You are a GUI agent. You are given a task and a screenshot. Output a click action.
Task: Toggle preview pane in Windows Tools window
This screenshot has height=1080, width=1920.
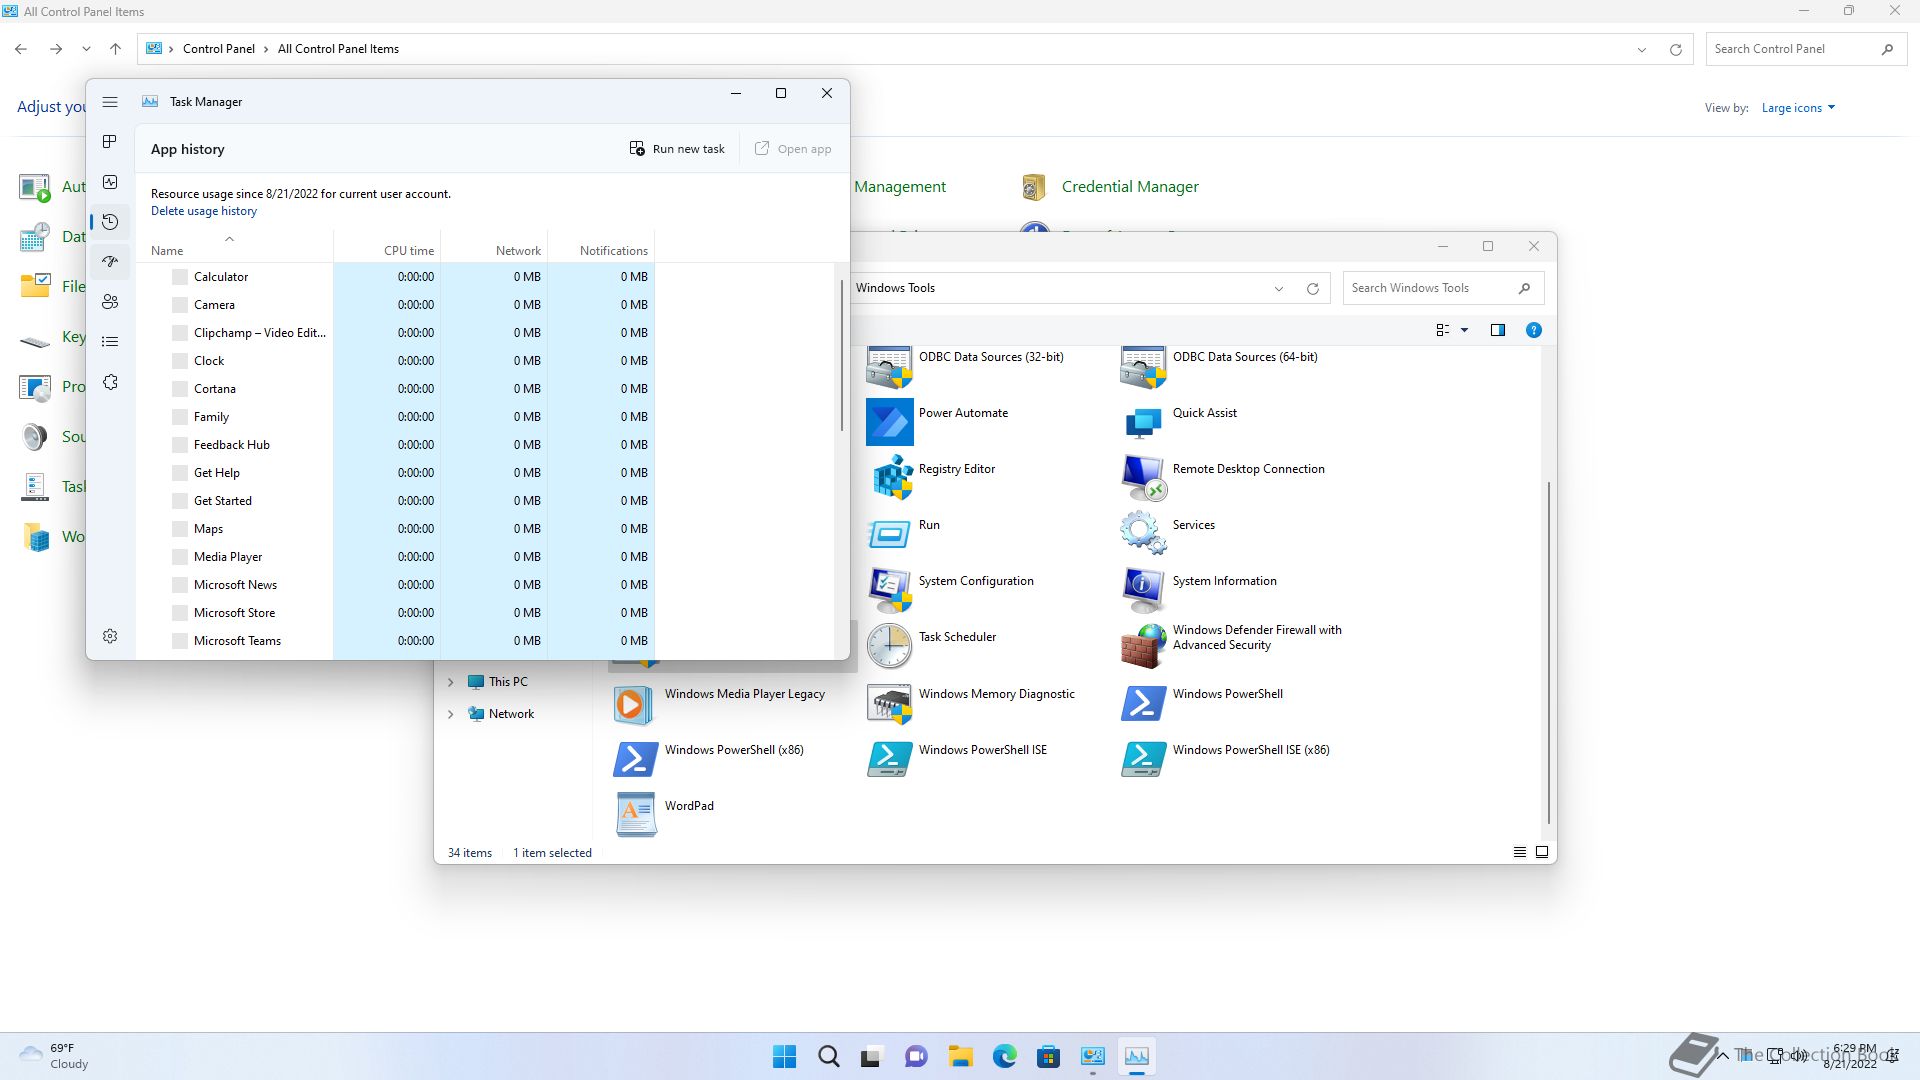click(x=1497, y=330)
